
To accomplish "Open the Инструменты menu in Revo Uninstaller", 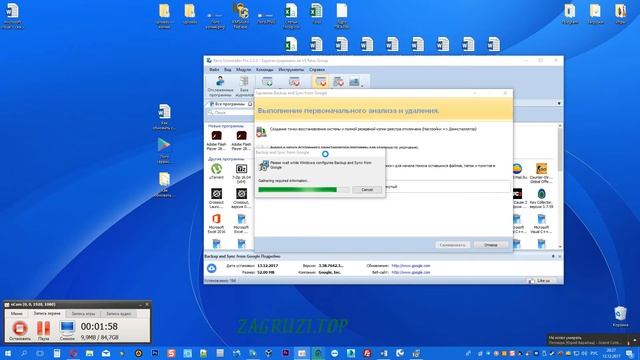I will [x=291, y=70].
